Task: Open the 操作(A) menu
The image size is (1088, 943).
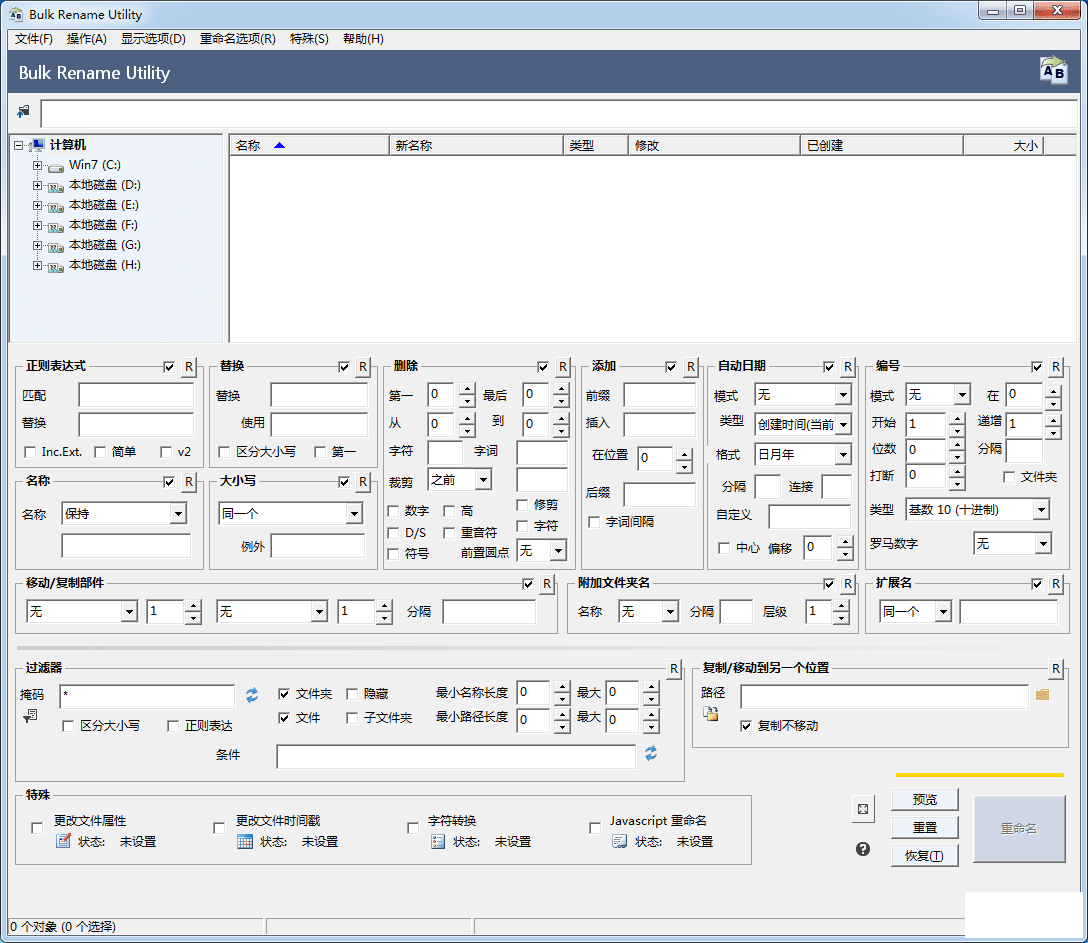Action: (87, 39)
